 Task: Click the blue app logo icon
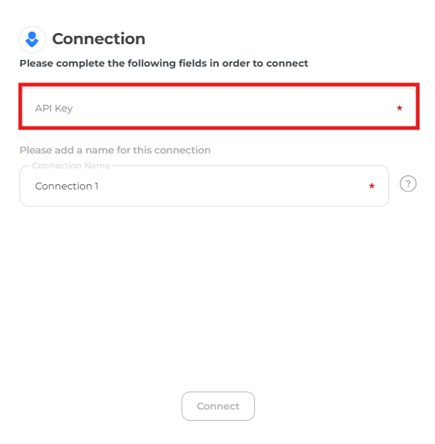coord(32,39)
